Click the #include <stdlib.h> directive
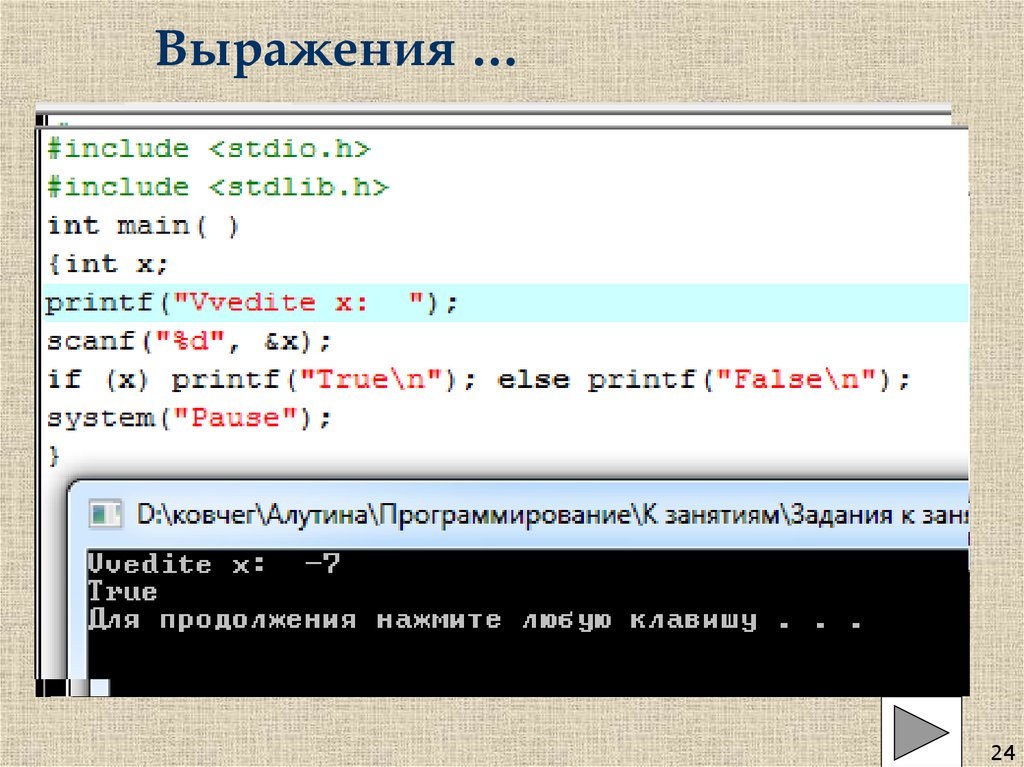Viewport: 1024px width, 767px height. (216, 186)
